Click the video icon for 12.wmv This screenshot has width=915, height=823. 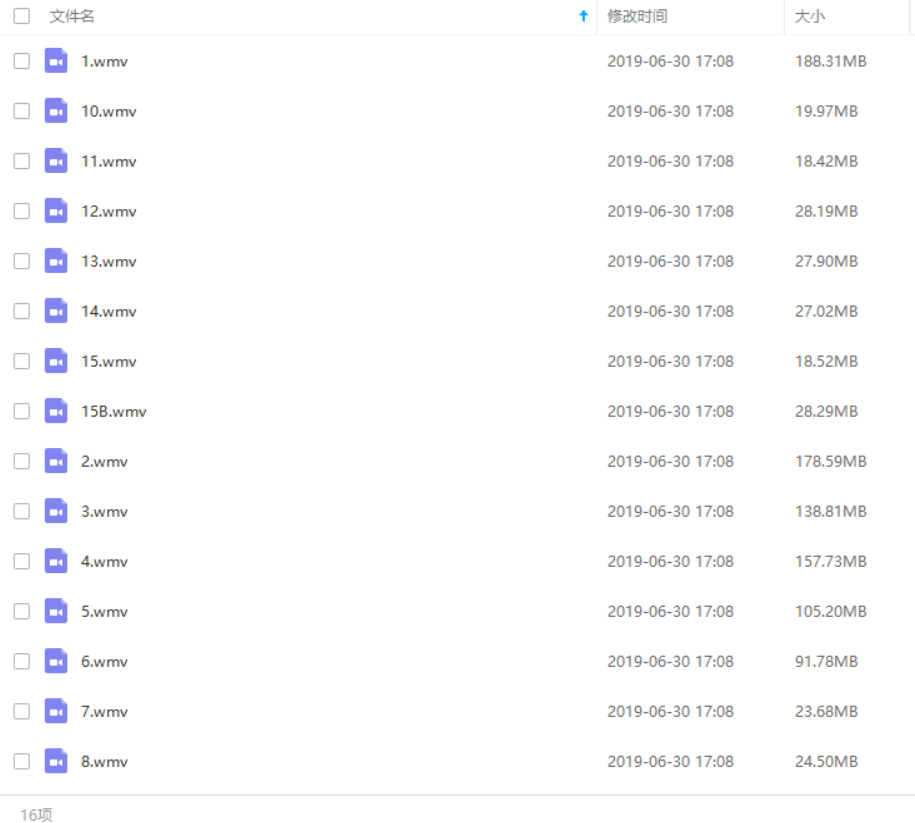tap(56, 211)
